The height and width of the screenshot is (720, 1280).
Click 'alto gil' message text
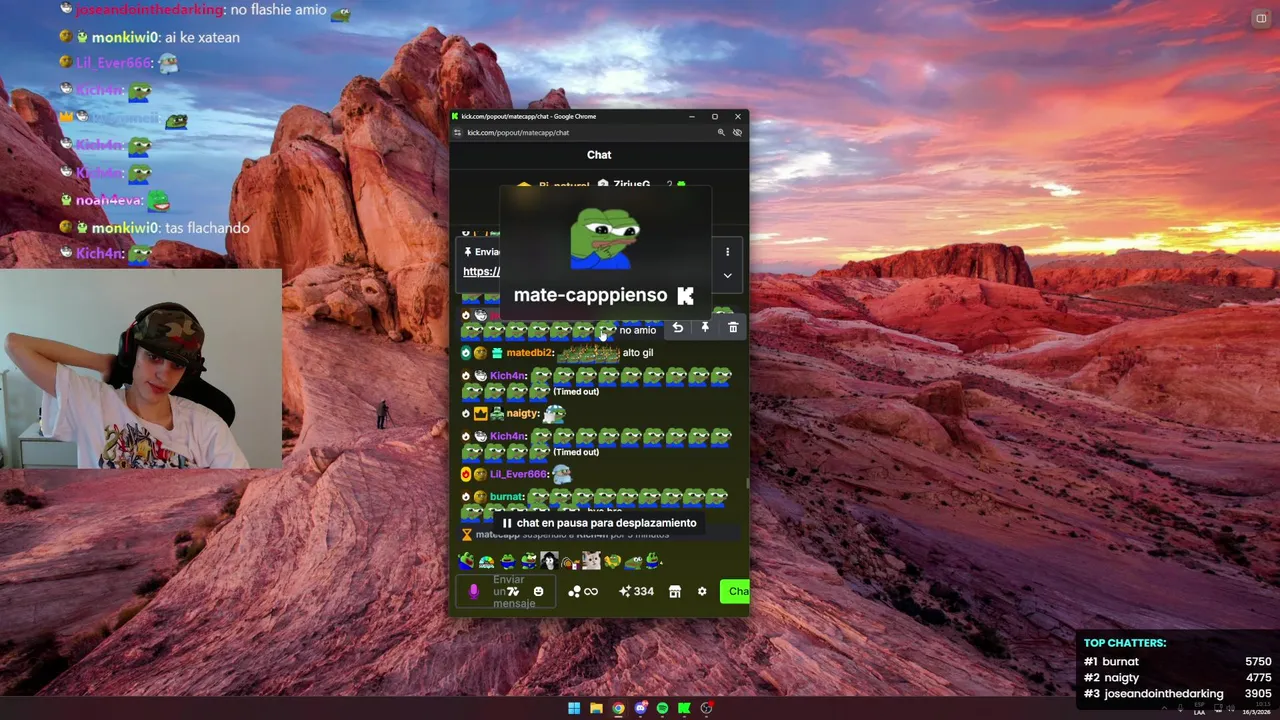click(x=638, y=353)
